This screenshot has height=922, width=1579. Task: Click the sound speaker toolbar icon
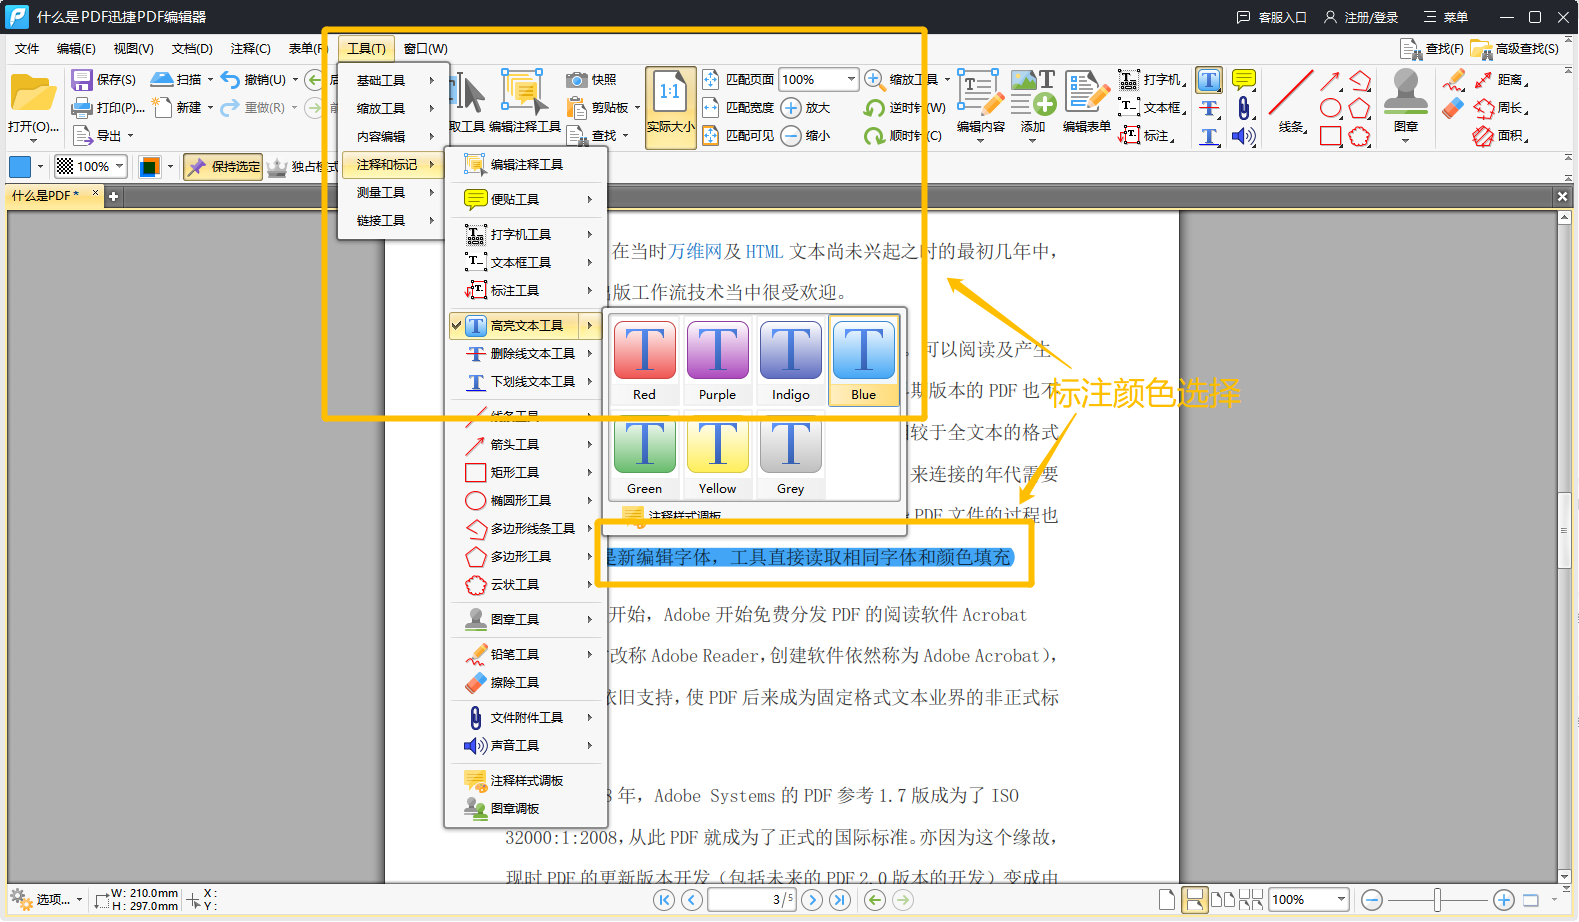point(1244,136)
